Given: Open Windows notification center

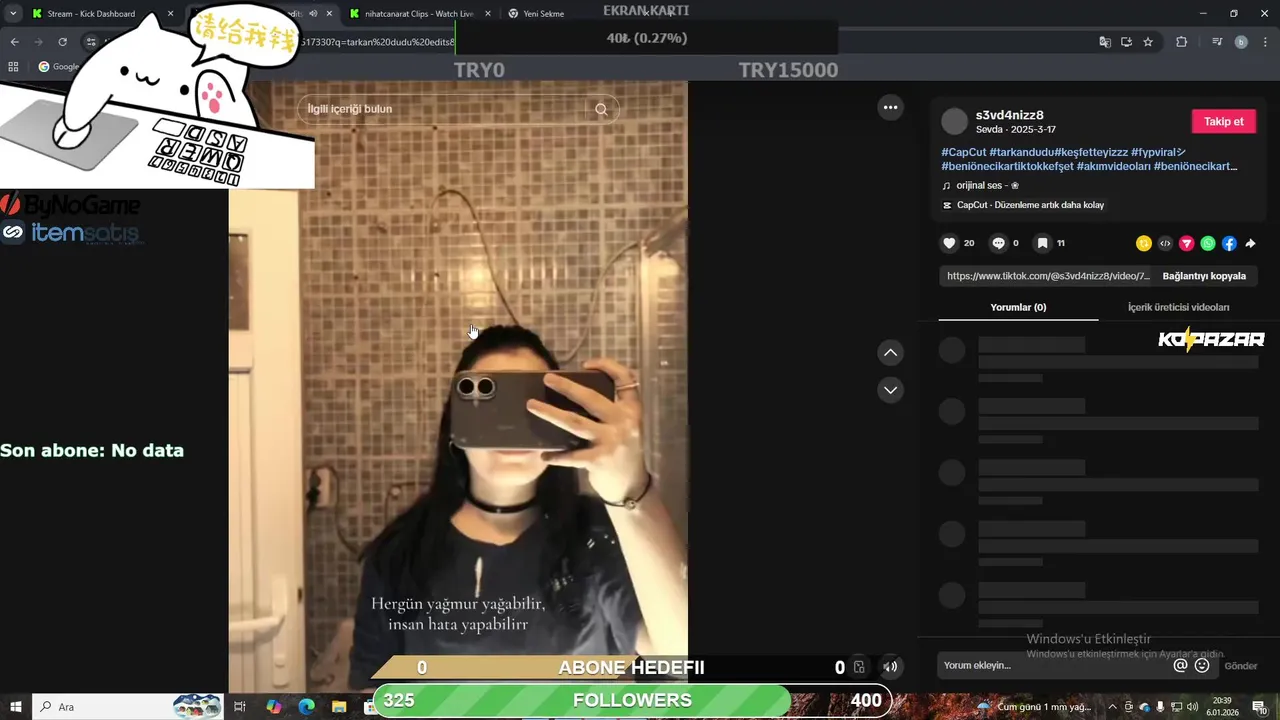Looking at the screenshot, I should pos(1260,706).
